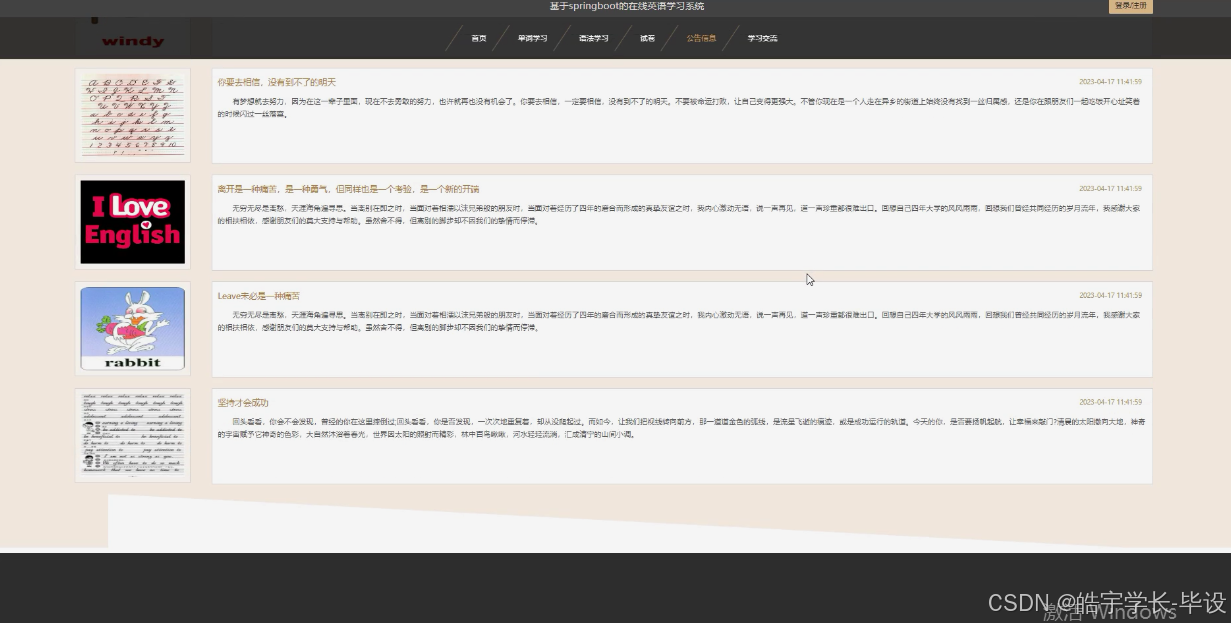Click the timestamp on the Leave未必 notice
Viewport: 1231px width, 623px height.
pyautogui.click(x=1110, y=296)
